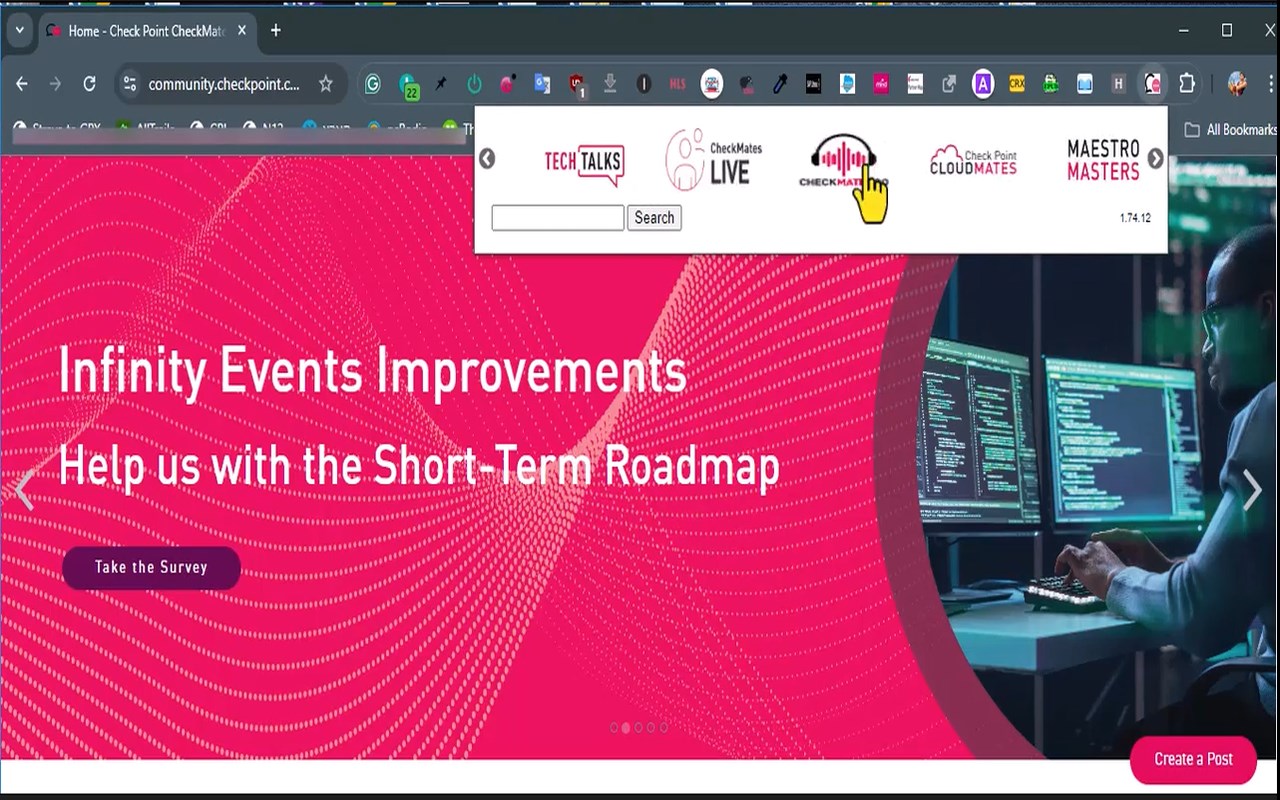The height and width of the screenshot is (800, 1280).
Task: Select the Home - Check Point CheckMates tab
Action: click(x=148, y=31)
